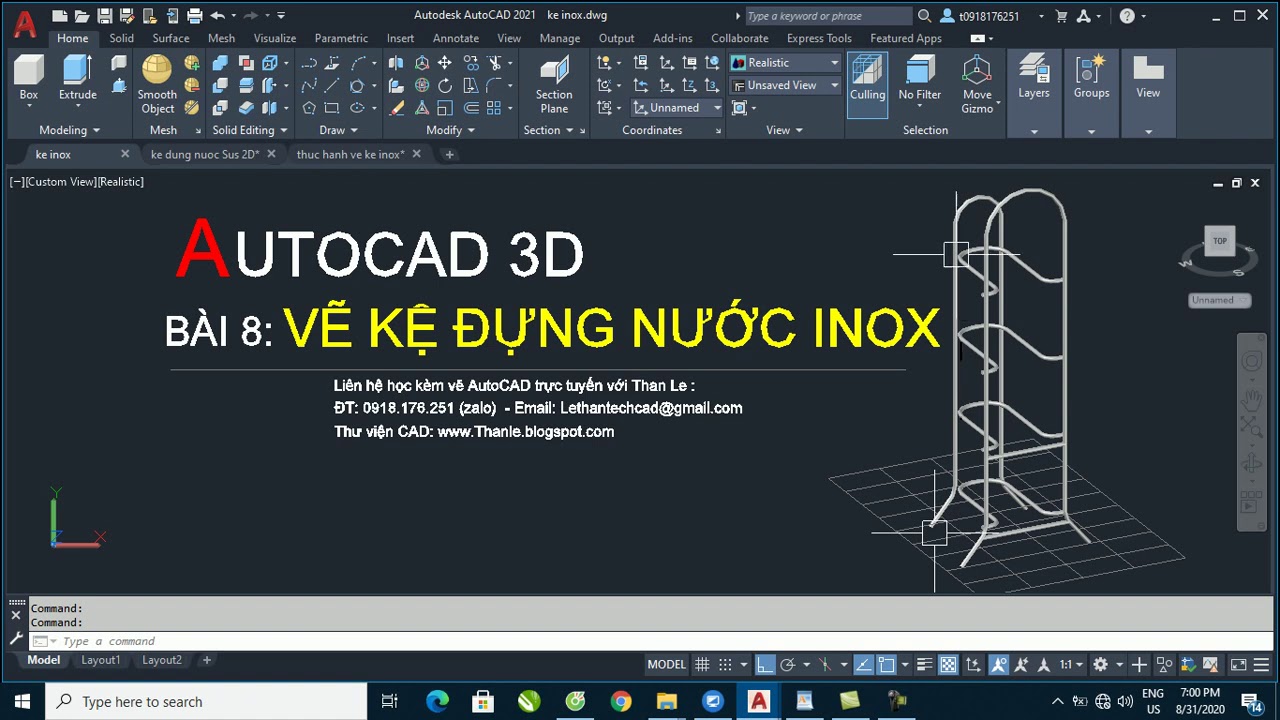Open Windows Start menu

coord(23,701)
